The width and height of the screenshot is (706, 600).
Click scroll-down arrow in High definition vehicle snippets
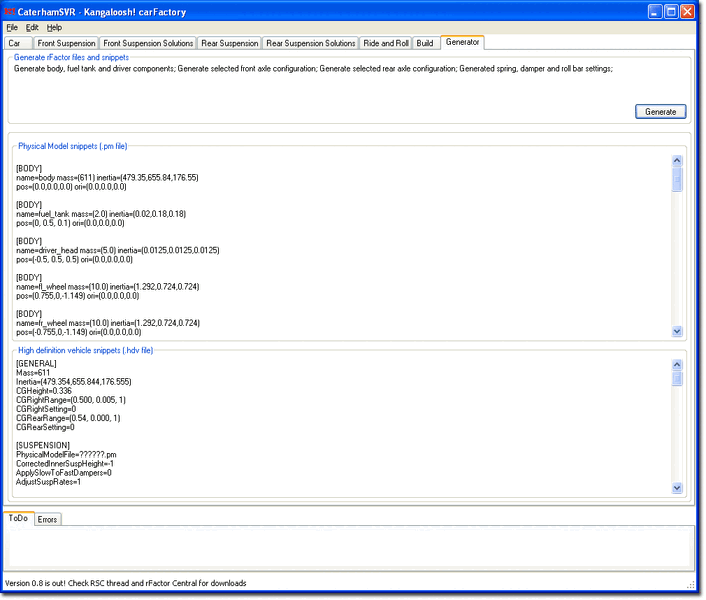[677, 488]
